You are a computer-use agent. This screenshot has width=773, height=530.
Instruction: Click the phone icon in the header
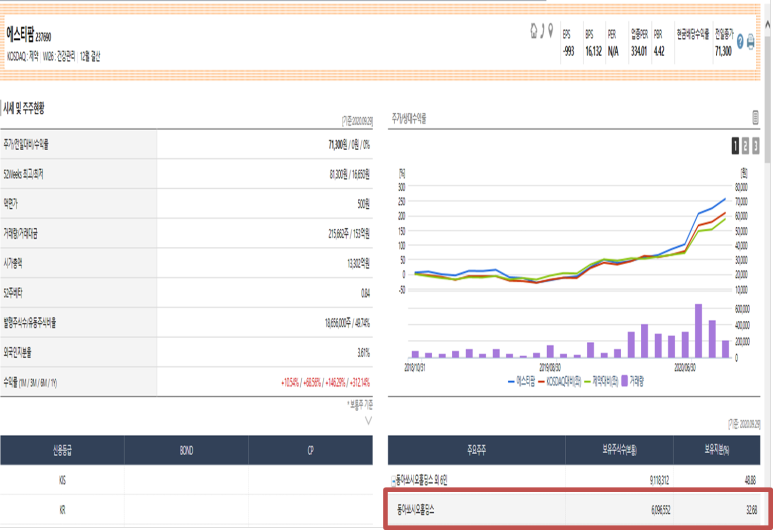click(542, 31)
